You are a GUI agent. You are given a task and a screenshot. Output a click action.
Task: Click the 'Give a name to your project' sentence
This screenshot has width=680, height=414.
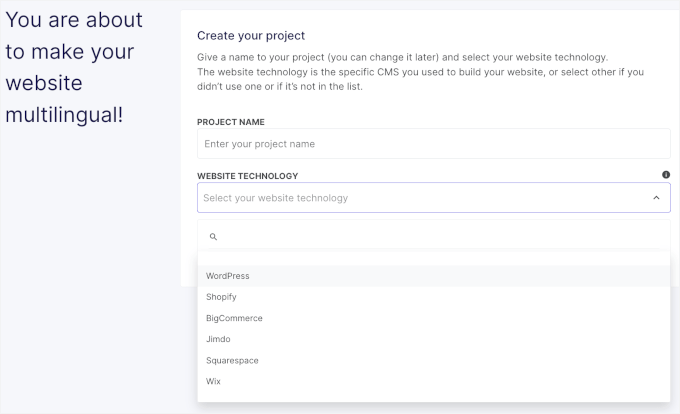[300, 57]
